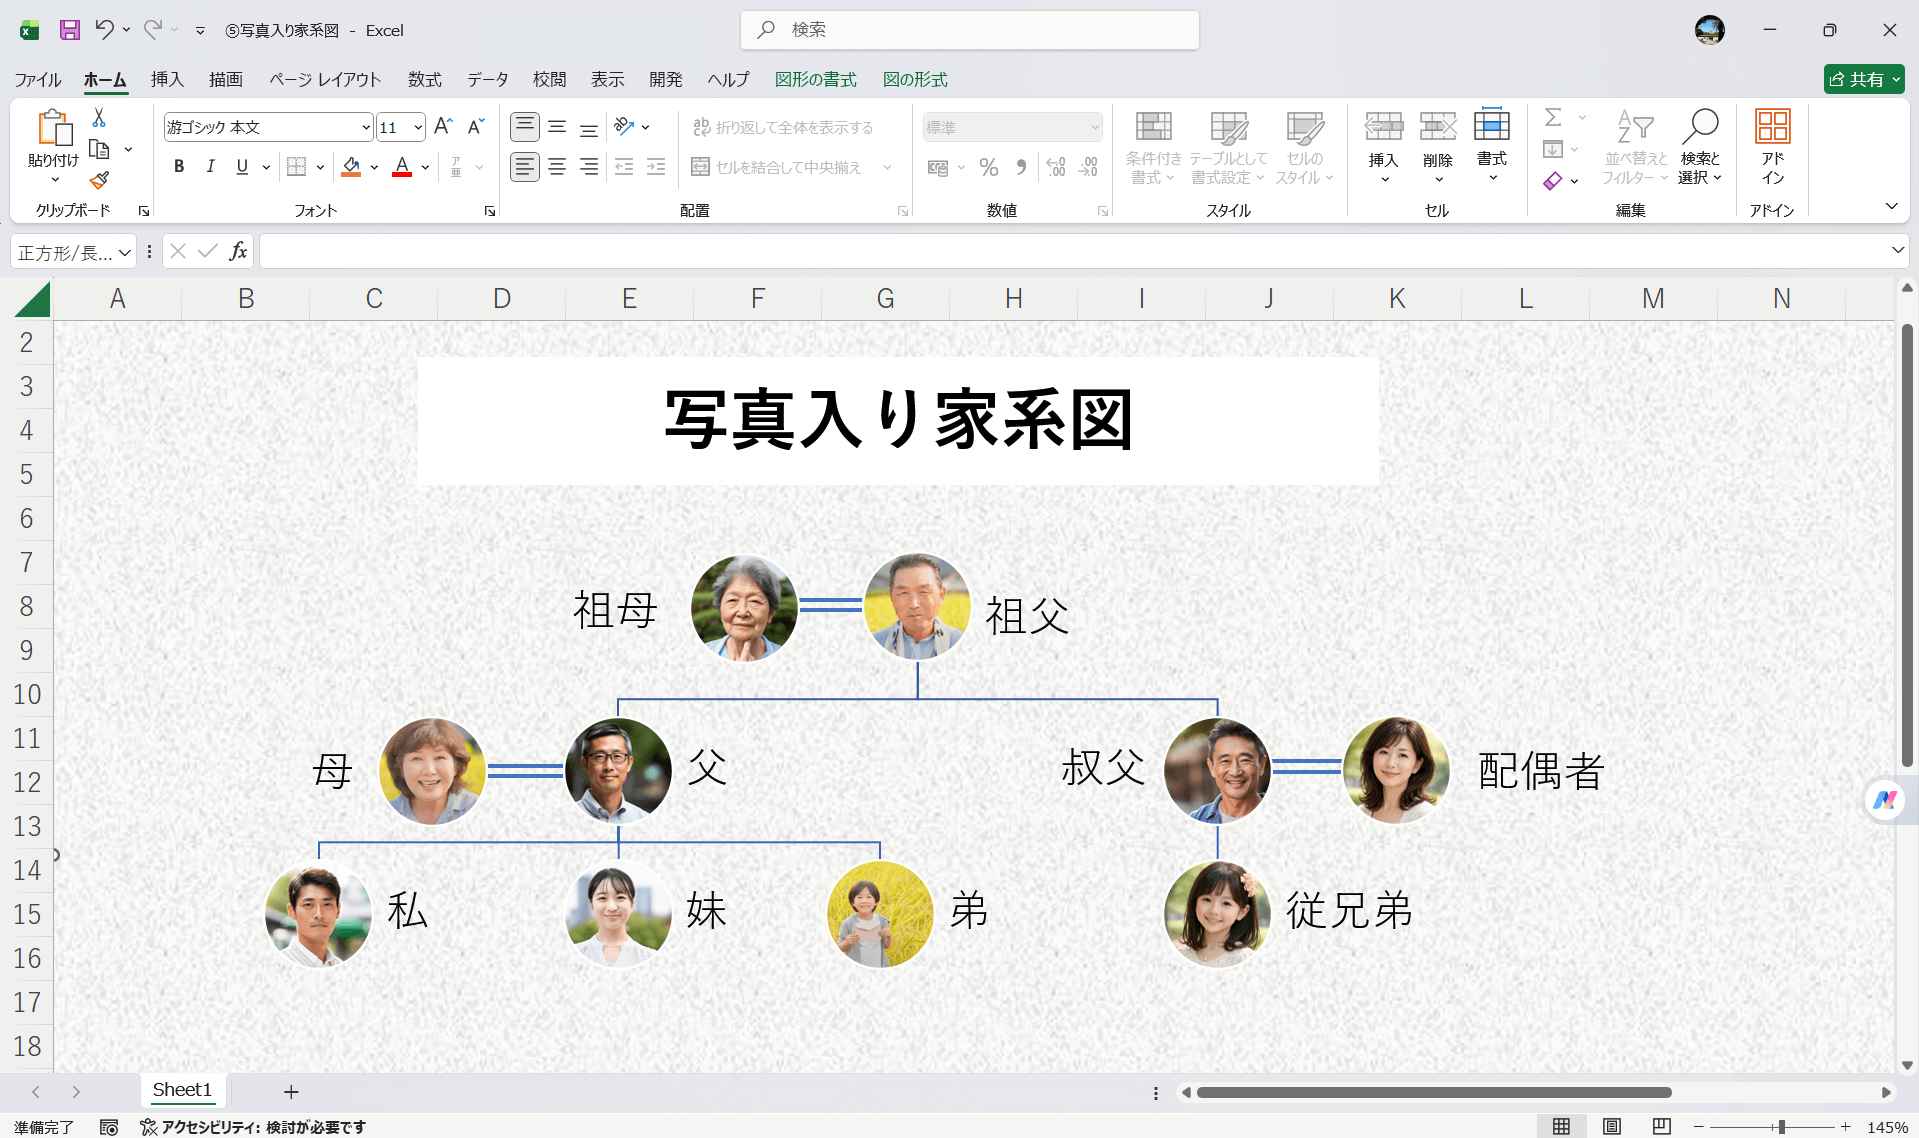The height and width of the screenshot is (1138, 1919).
Task: Open the データ ribbon tab
Action: pos(487,79)
